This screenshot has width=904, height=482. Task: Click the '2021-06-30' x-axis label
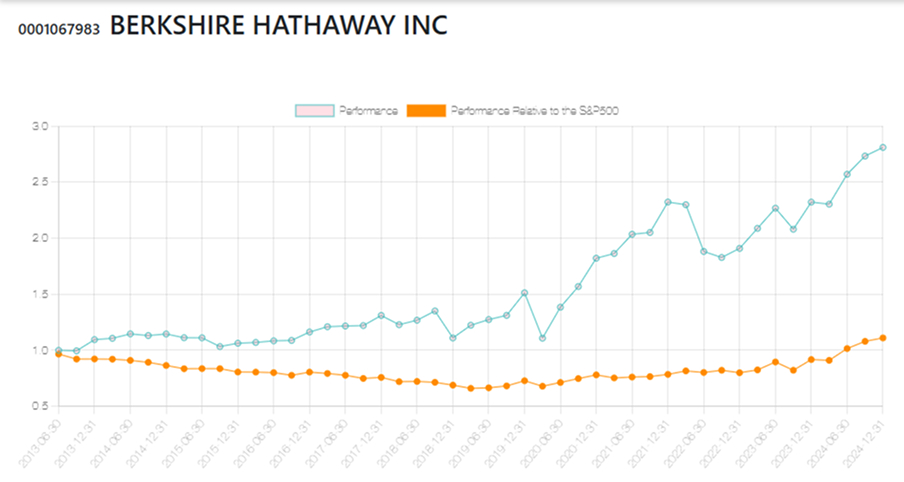(614, 444)
